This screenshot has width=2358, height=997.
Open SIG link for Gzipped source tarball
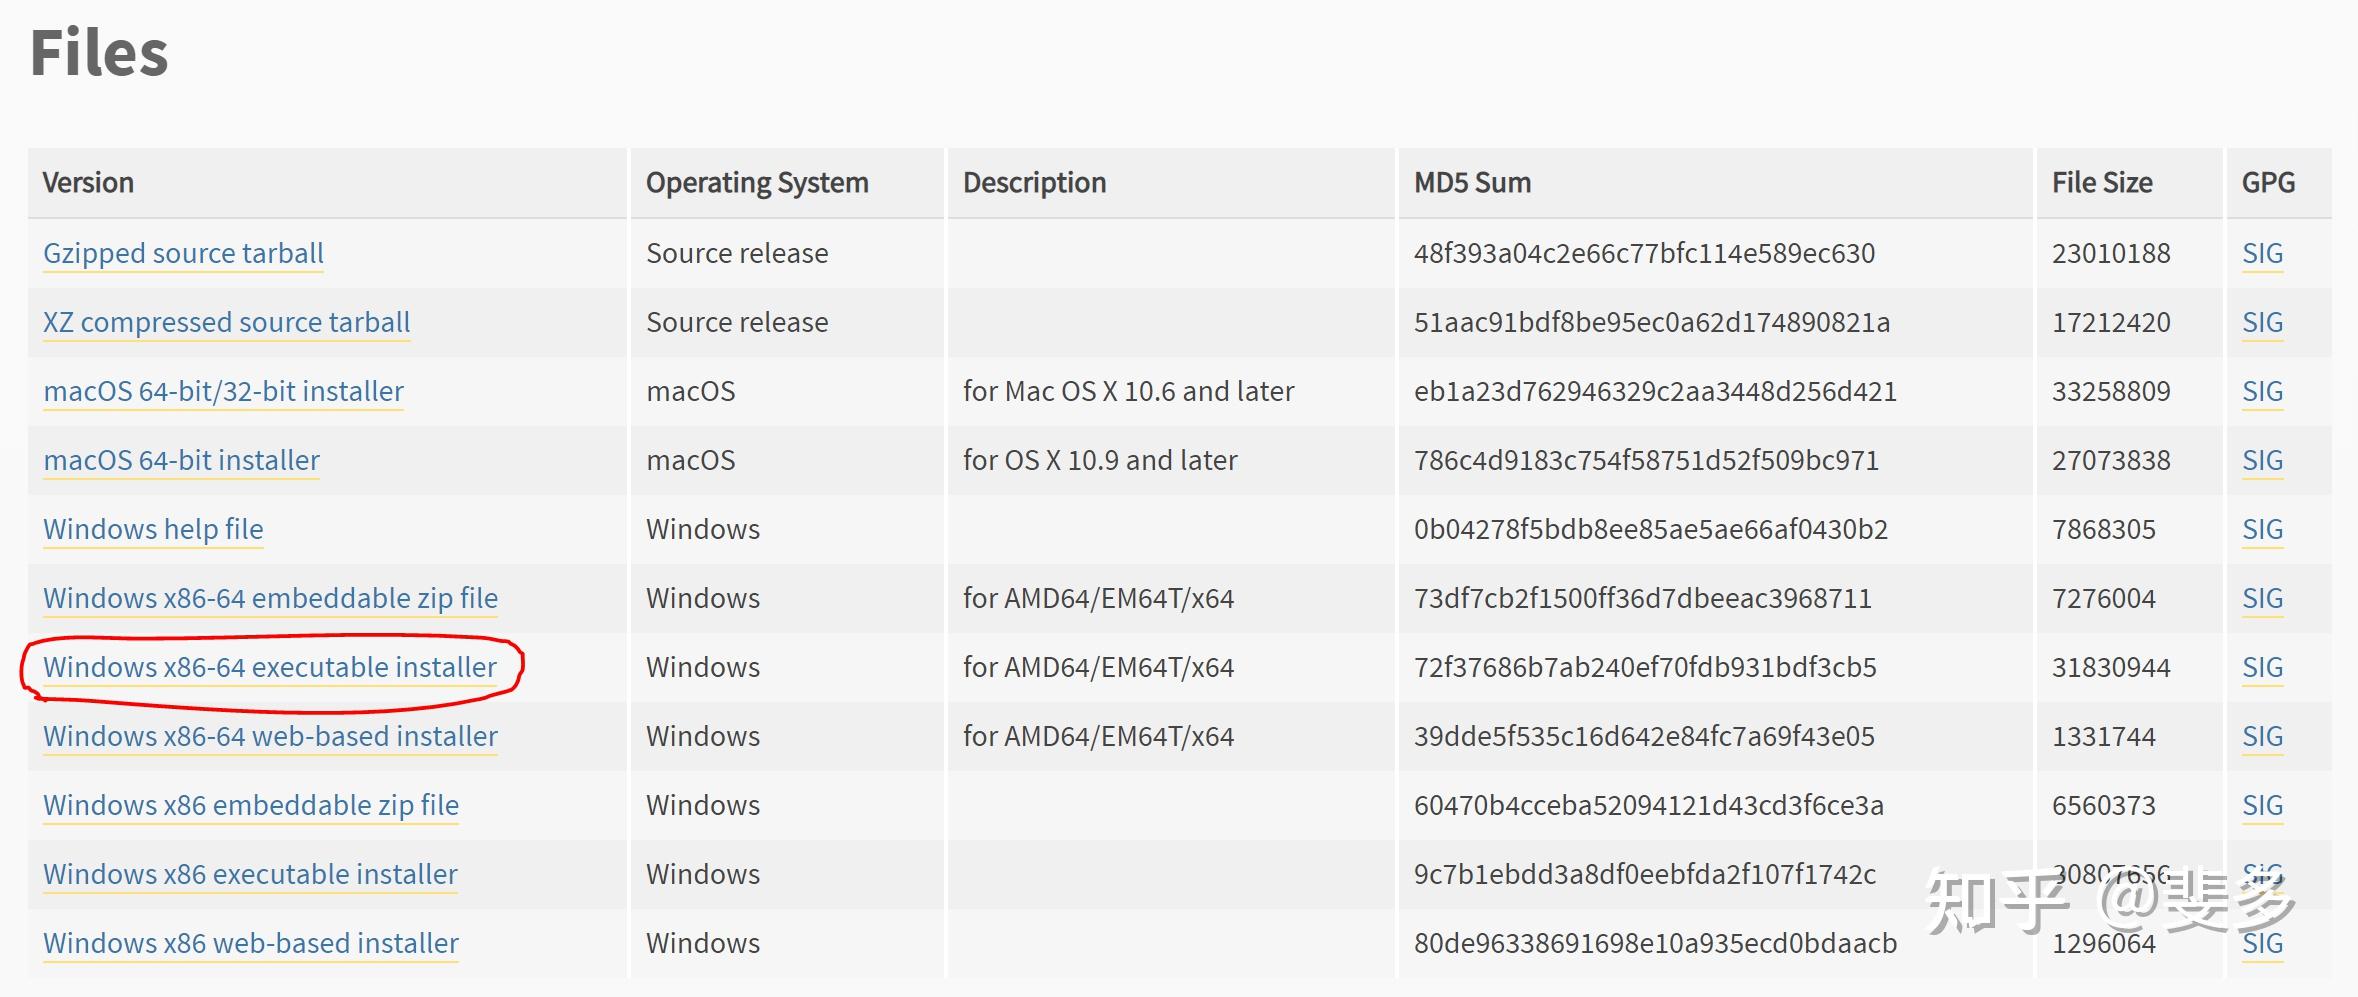[2262, 254]
